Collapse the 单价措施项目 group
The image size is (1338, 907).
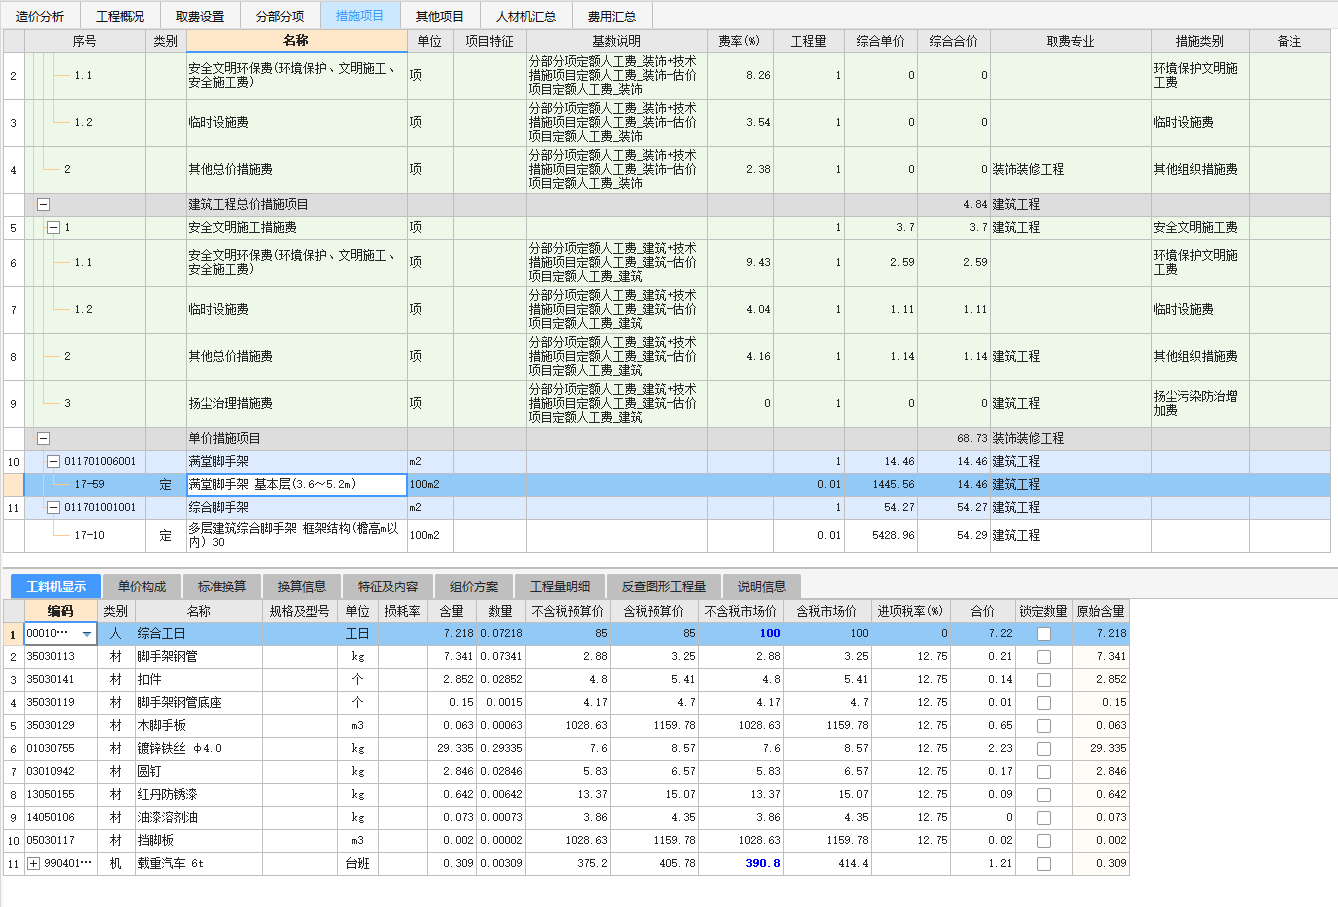(43, 438)
